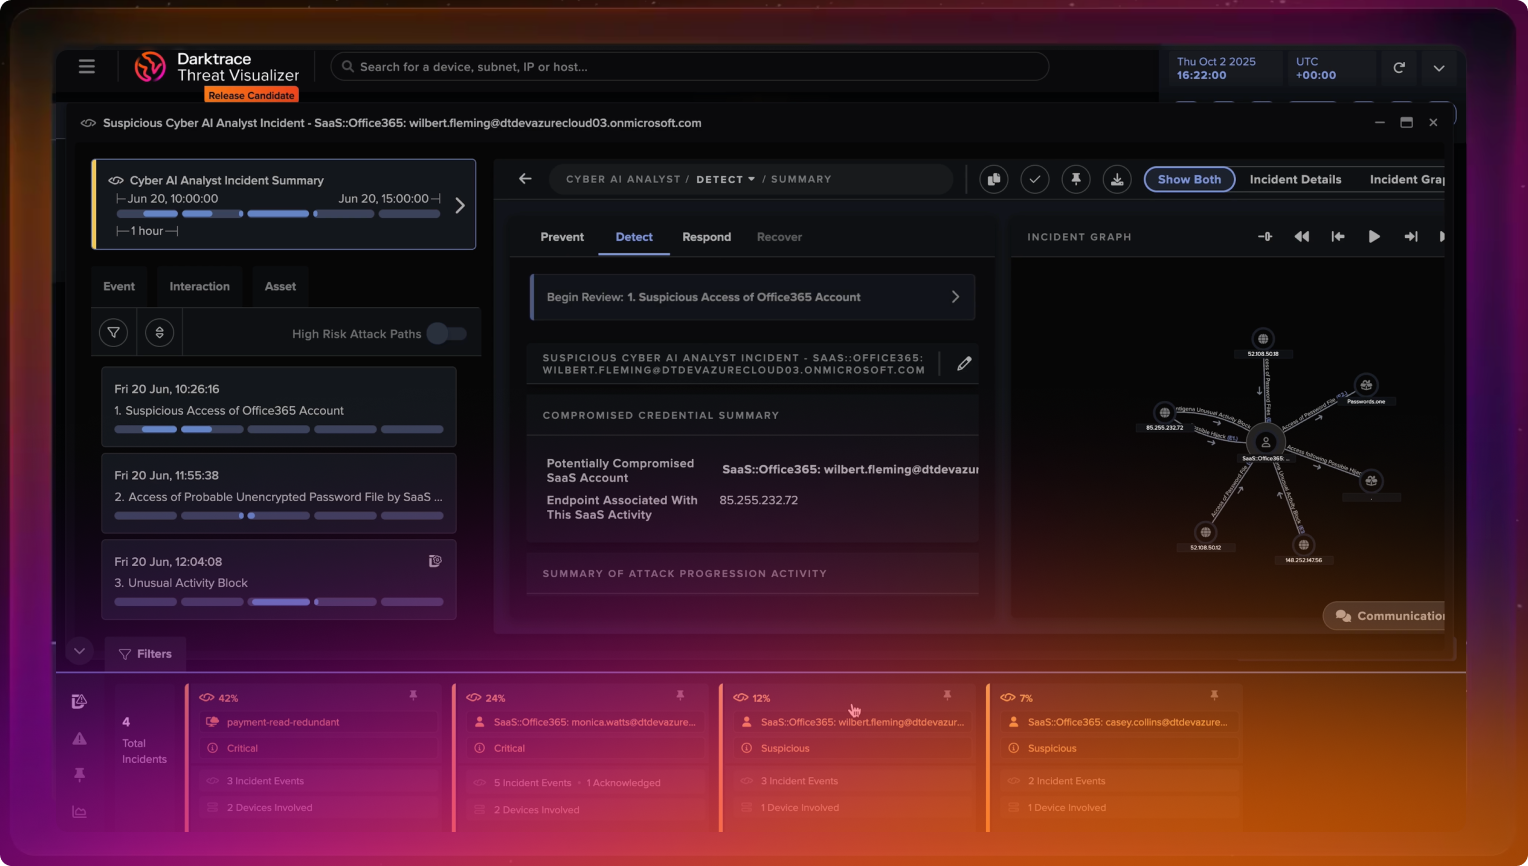Select the Incident Graph view

coord(1407,180)
